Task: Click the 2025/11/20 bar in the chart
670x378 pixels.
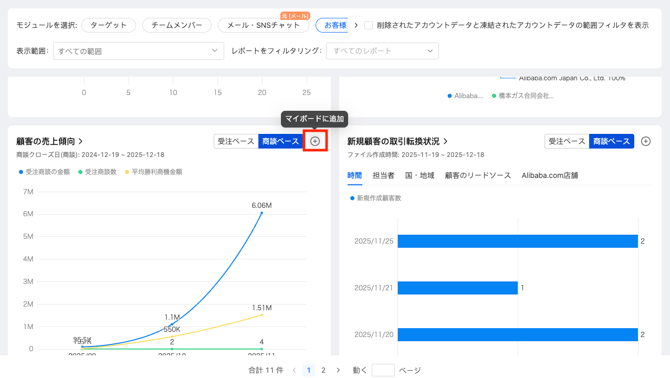Action: (517, 334)
